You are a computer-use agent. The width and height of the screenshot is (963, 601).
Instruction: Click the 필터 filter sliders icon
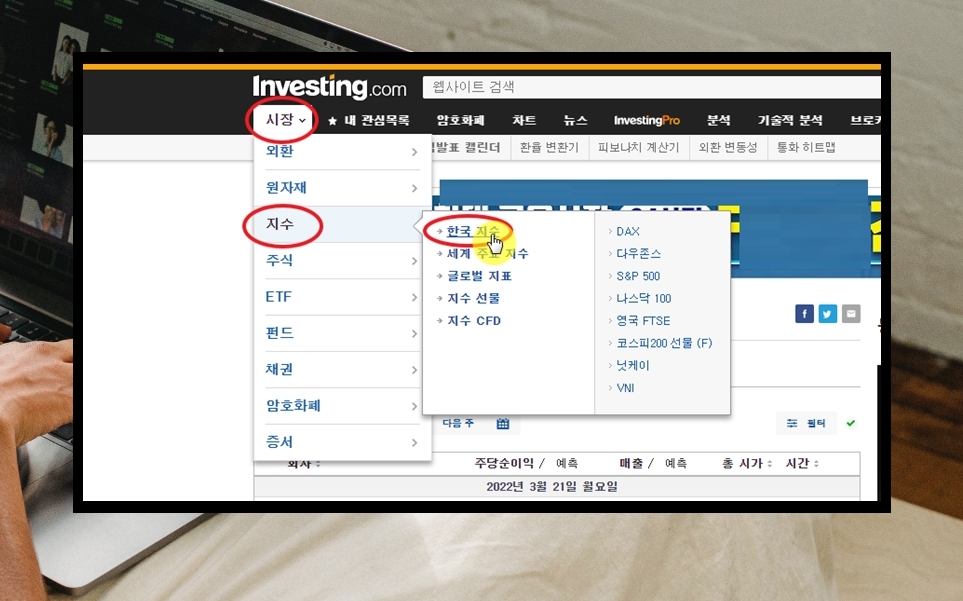792,423
